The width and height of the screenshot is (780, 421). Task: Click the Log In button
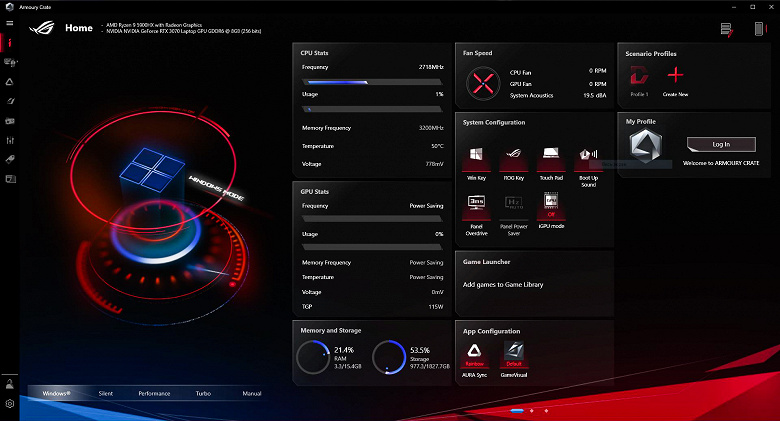(x=720, y=144)
